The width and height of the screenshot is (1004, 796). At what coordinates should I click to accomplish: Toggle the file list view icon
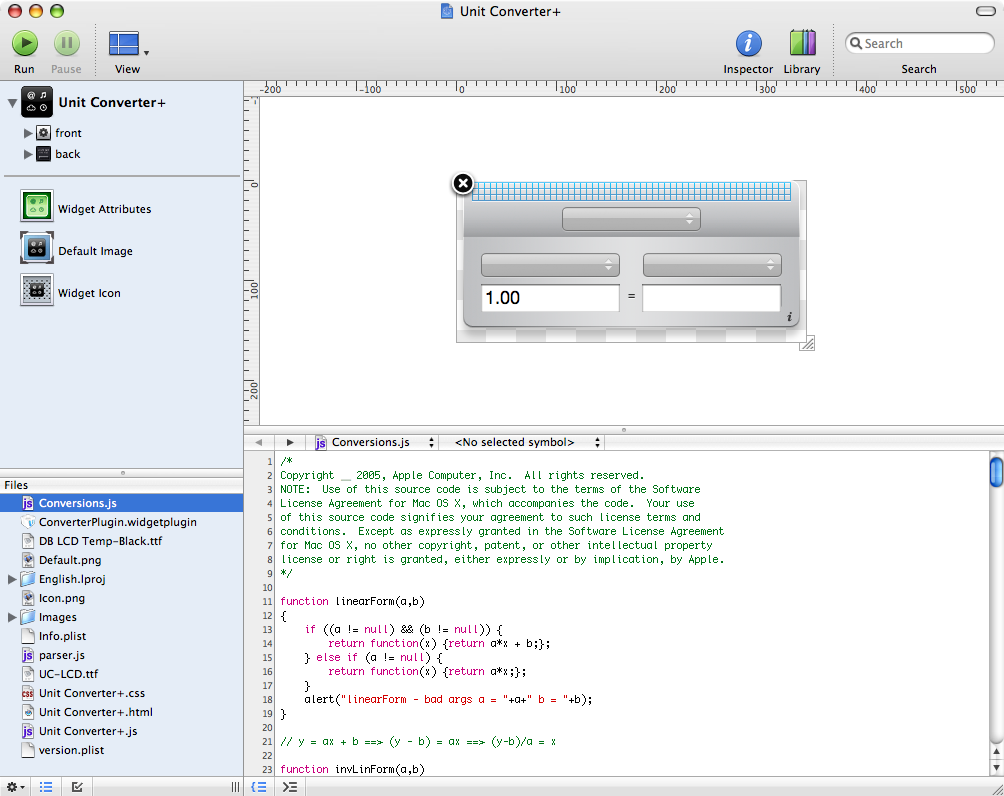(46, 787)
